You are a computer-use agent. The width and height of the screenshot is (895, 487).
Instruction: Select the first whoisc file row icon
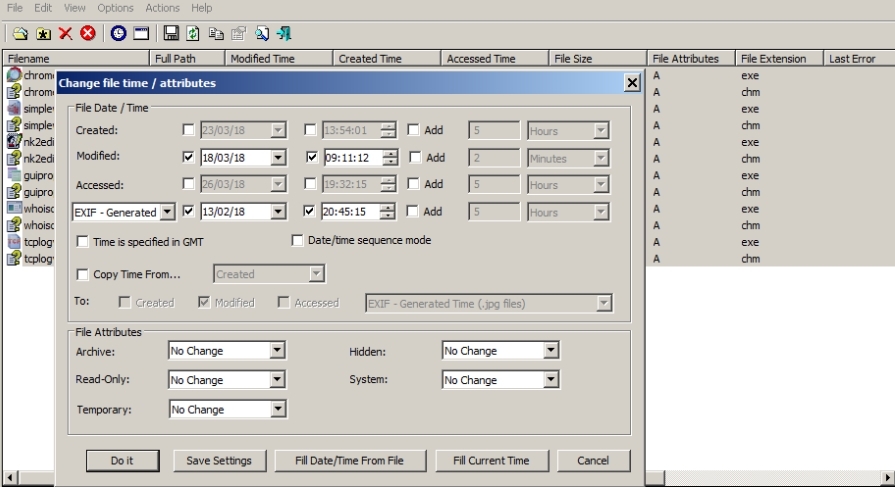(14, 208)
